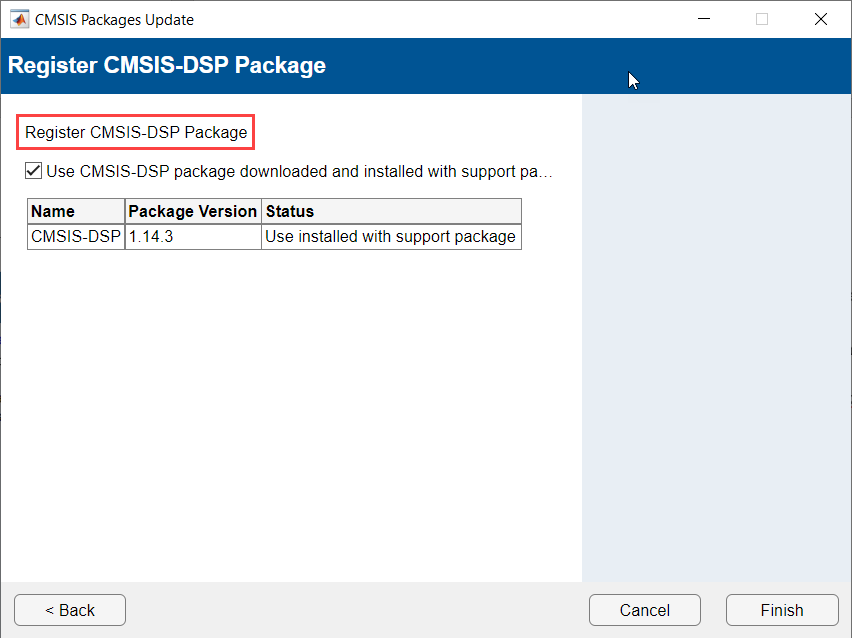The width and height of the screenshot is (852, 638).
Task: Close the CMSIS Packages Update window
Action: coord(821,19)
